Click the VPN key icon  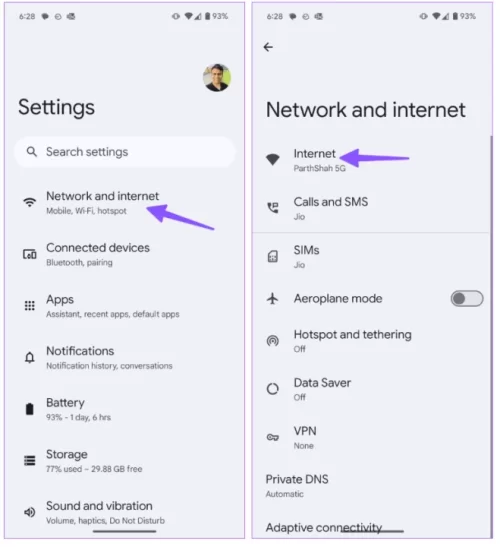click(x=273, y=437)
